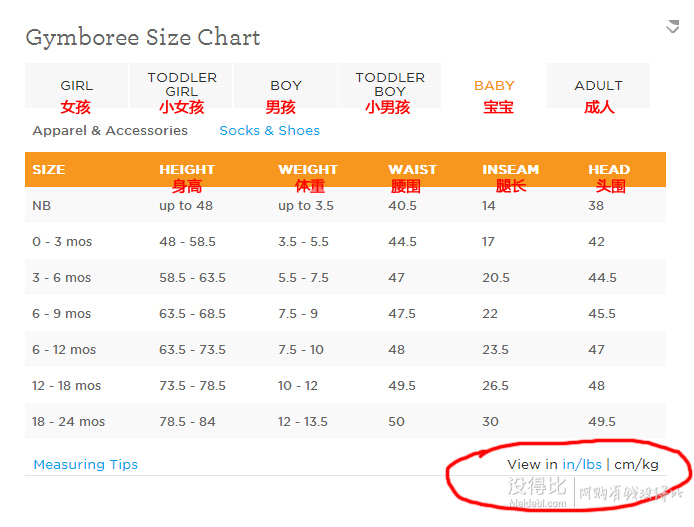
Task: View sizes in in/lbs units
Action: point(582,464)
